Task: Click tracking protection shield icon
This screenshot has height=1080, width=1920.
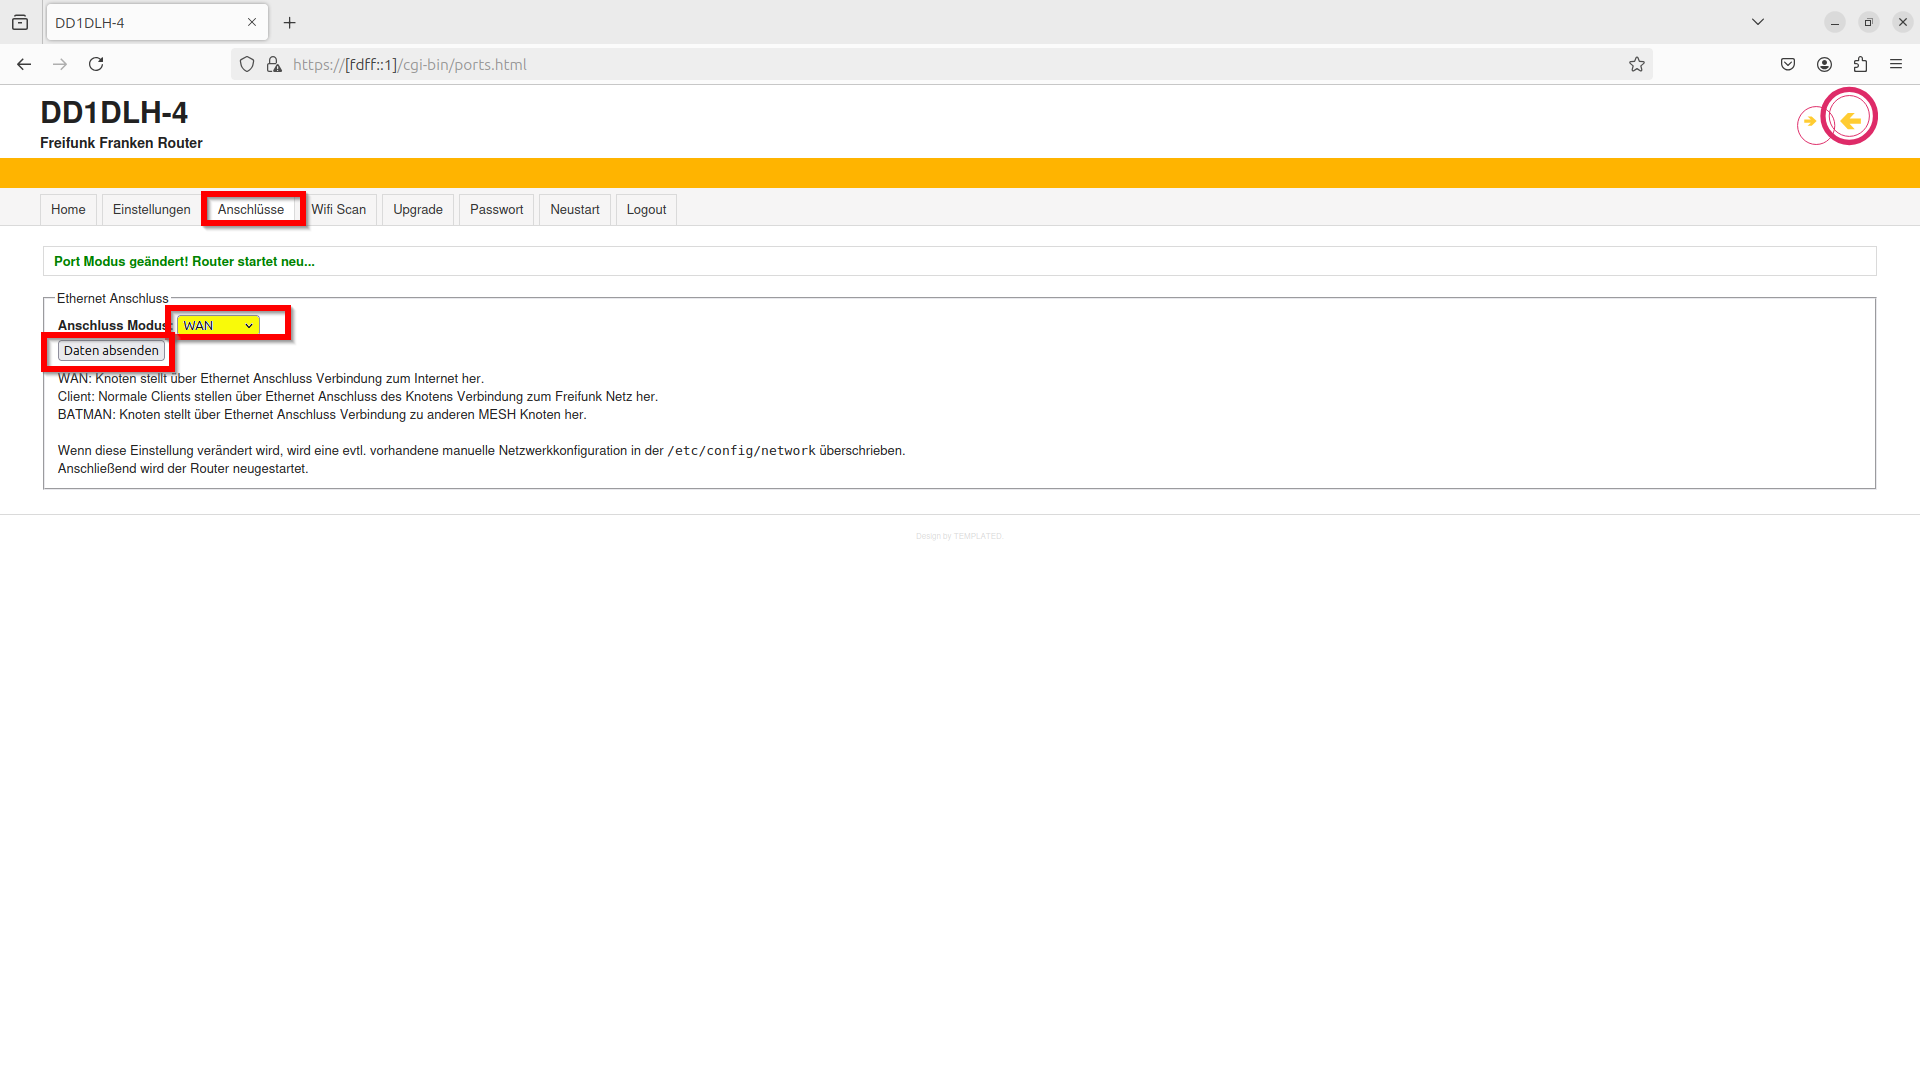Action: [247, 64]
